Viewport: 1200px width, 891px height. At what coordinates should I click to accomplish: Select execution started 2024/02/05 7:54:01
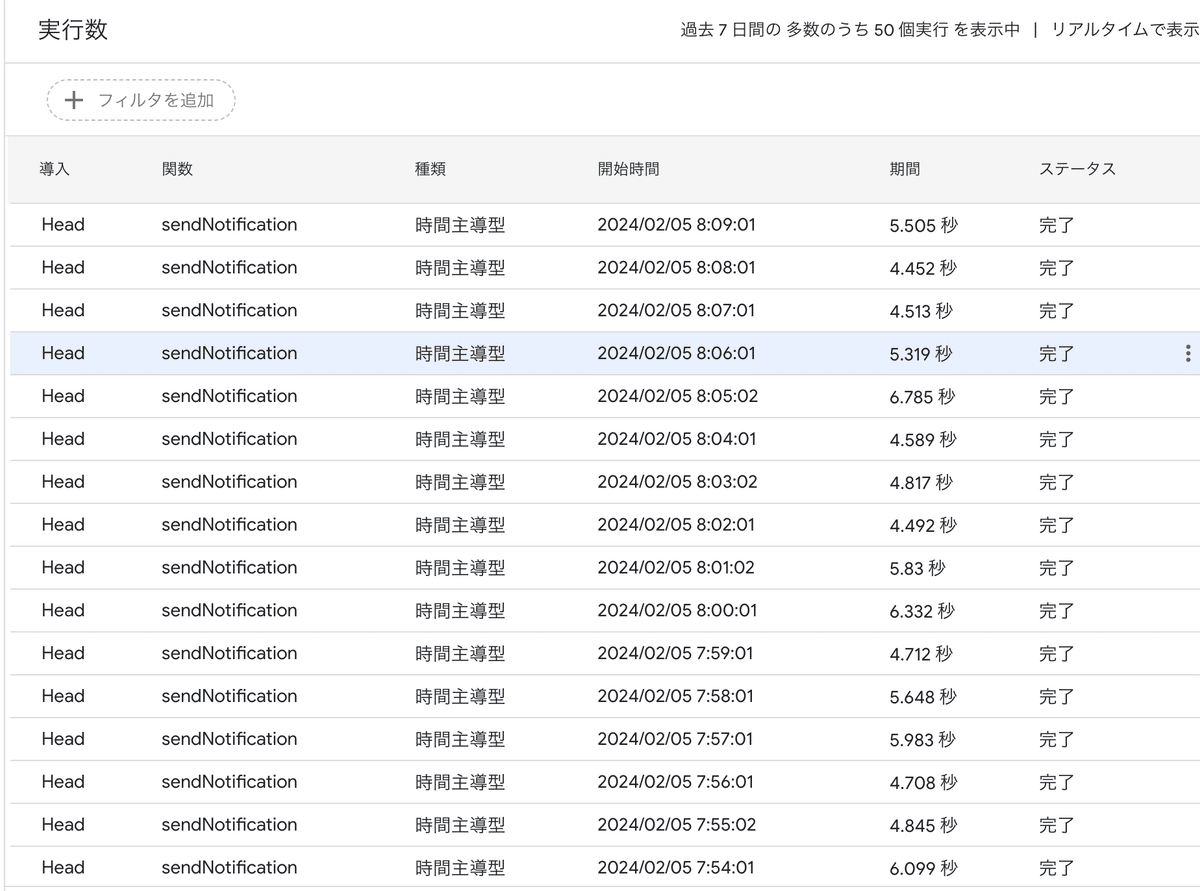coord(605,868)
